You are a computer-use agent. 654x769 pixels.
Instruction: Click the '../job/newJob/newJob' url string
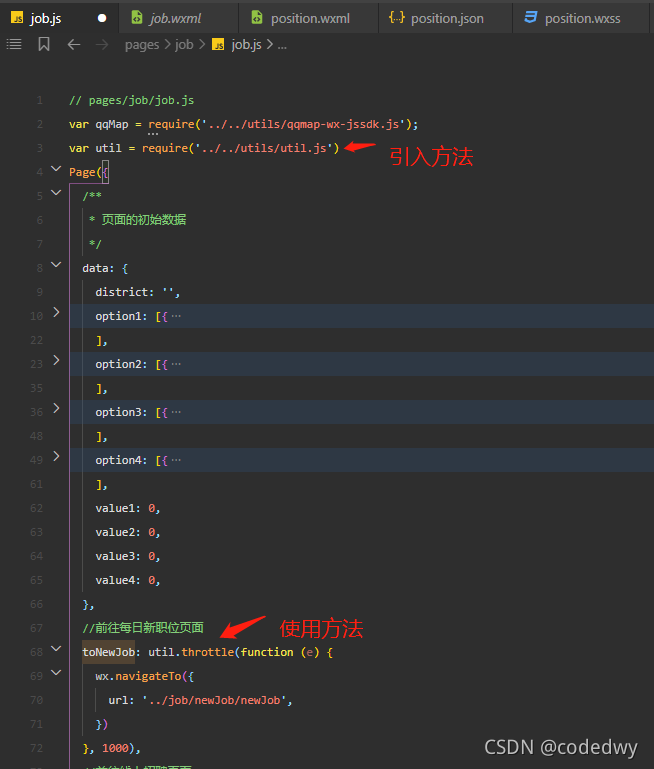click(214, 700)
